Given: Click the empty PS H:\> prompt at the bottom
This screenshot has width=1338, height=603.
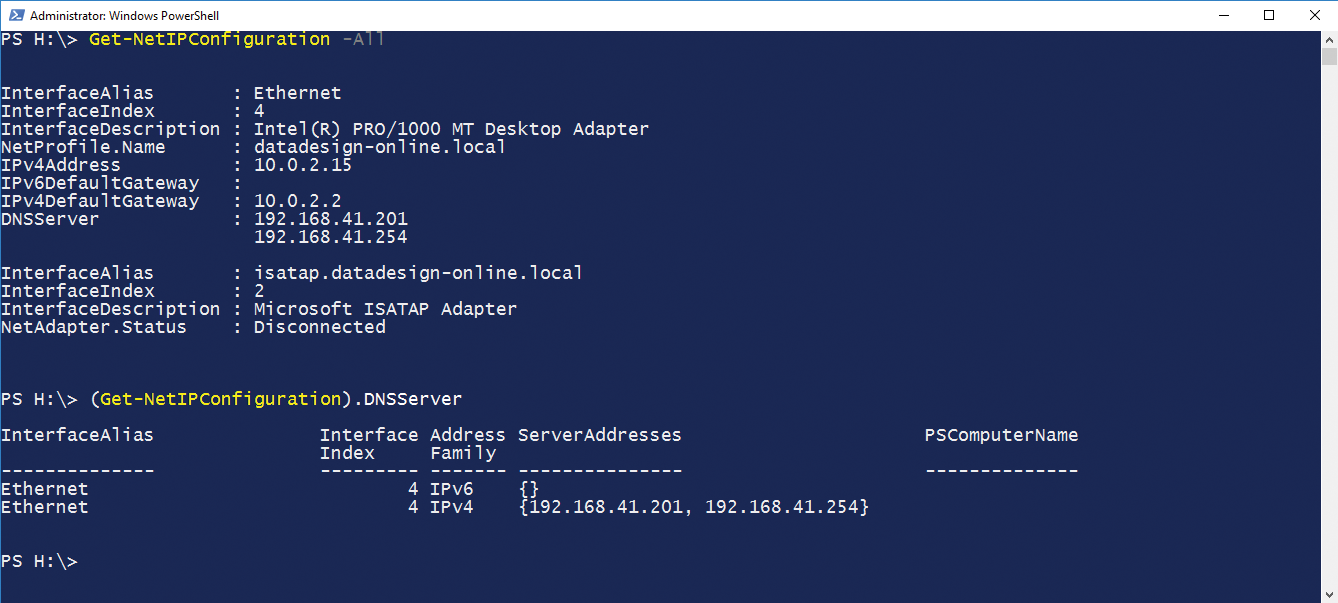Looking at the screenshot, I should point(39,561).
